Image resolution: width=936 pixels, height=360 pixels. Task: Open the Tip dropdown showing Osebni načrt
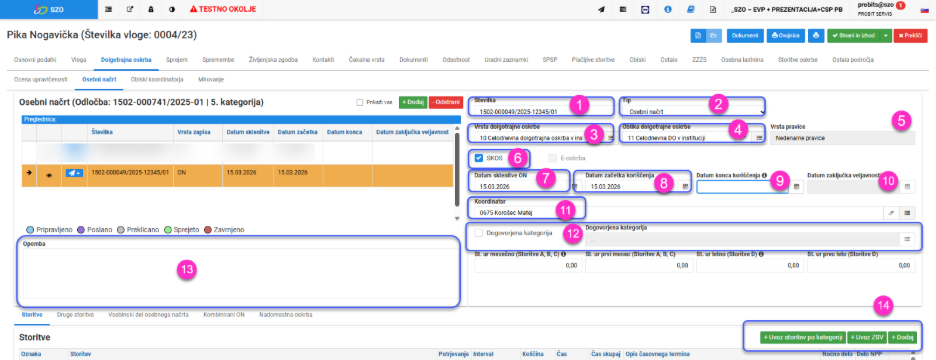[x=693, y=111]
